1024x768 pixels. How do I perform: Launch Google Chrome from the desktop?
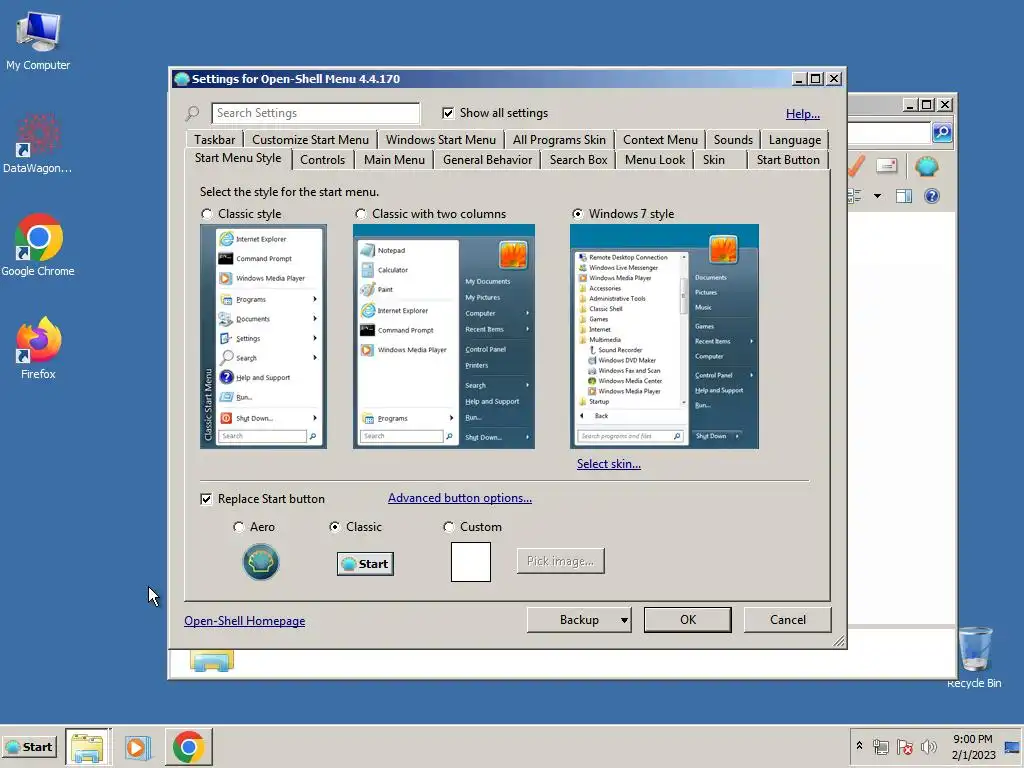(x=38, y=246)
